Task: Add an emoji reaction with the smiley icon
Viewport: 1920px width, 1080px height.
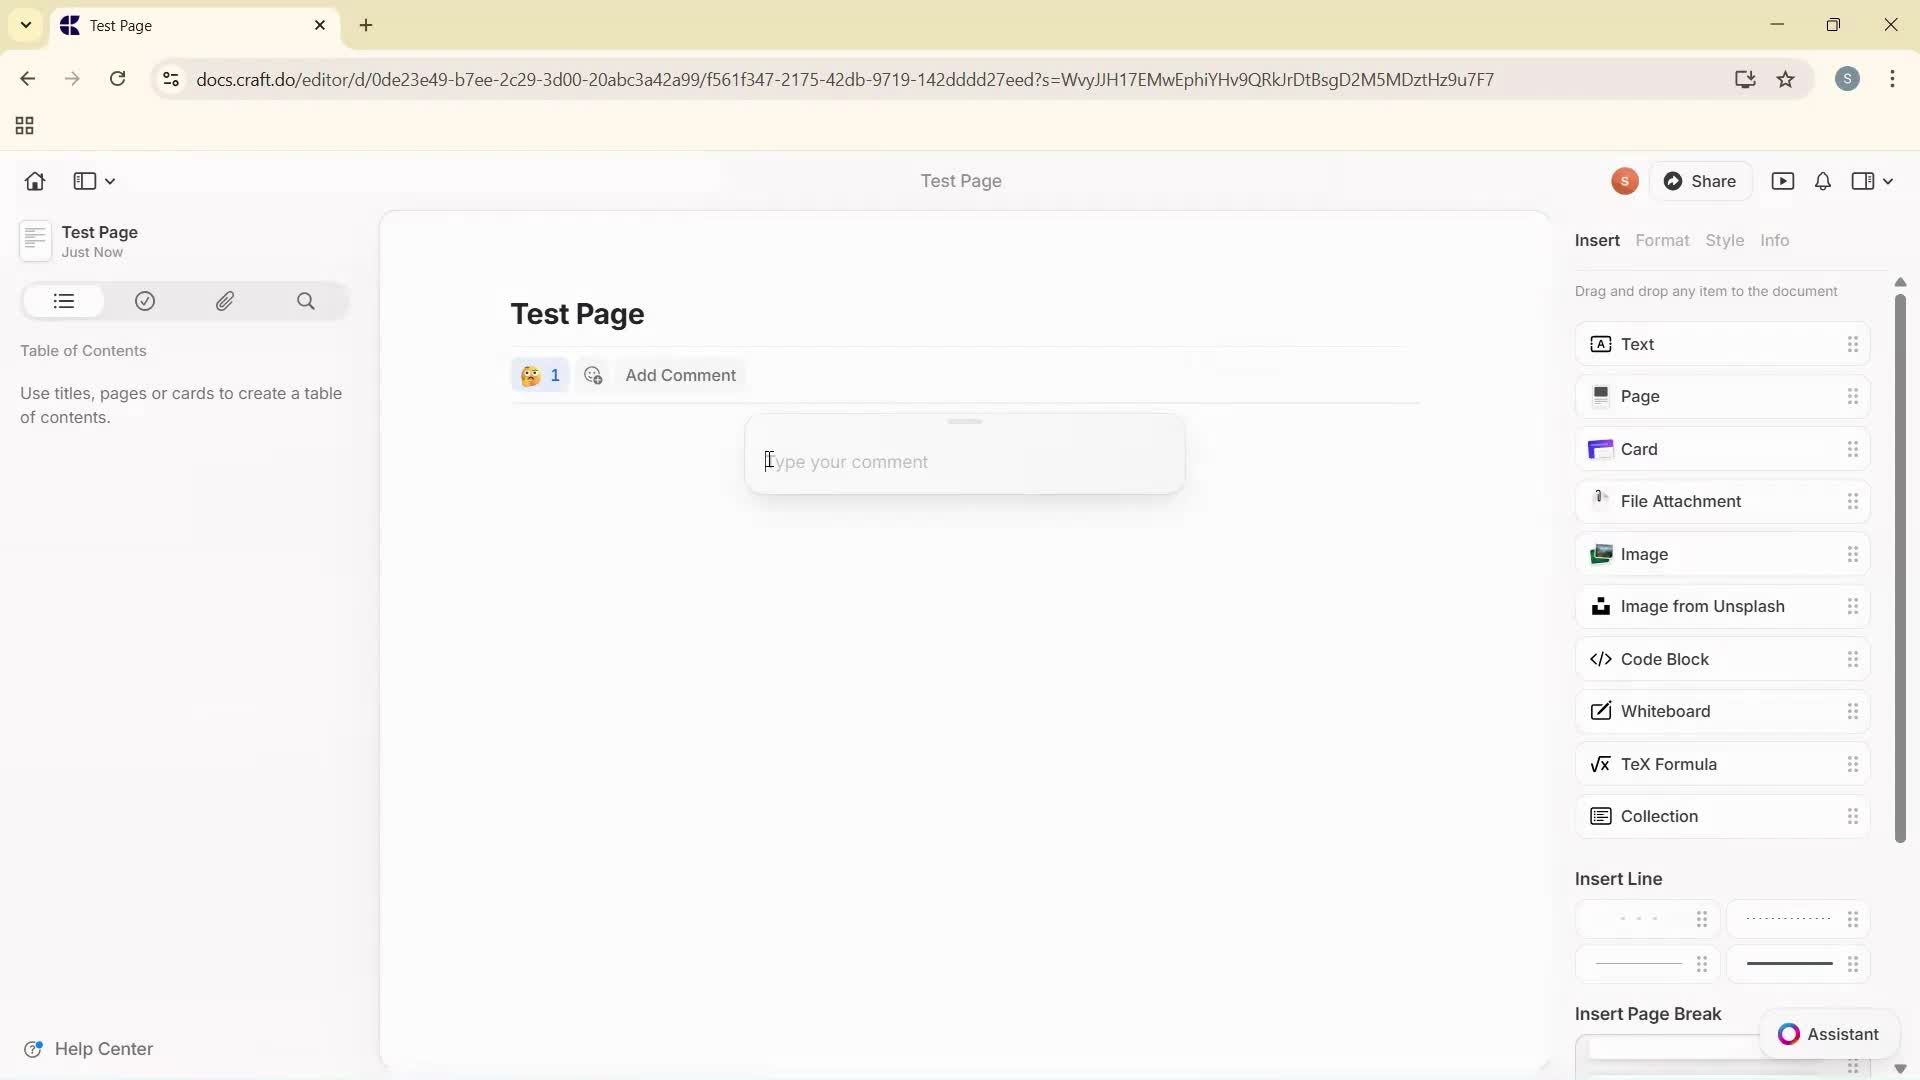Action: coord(593,375)
